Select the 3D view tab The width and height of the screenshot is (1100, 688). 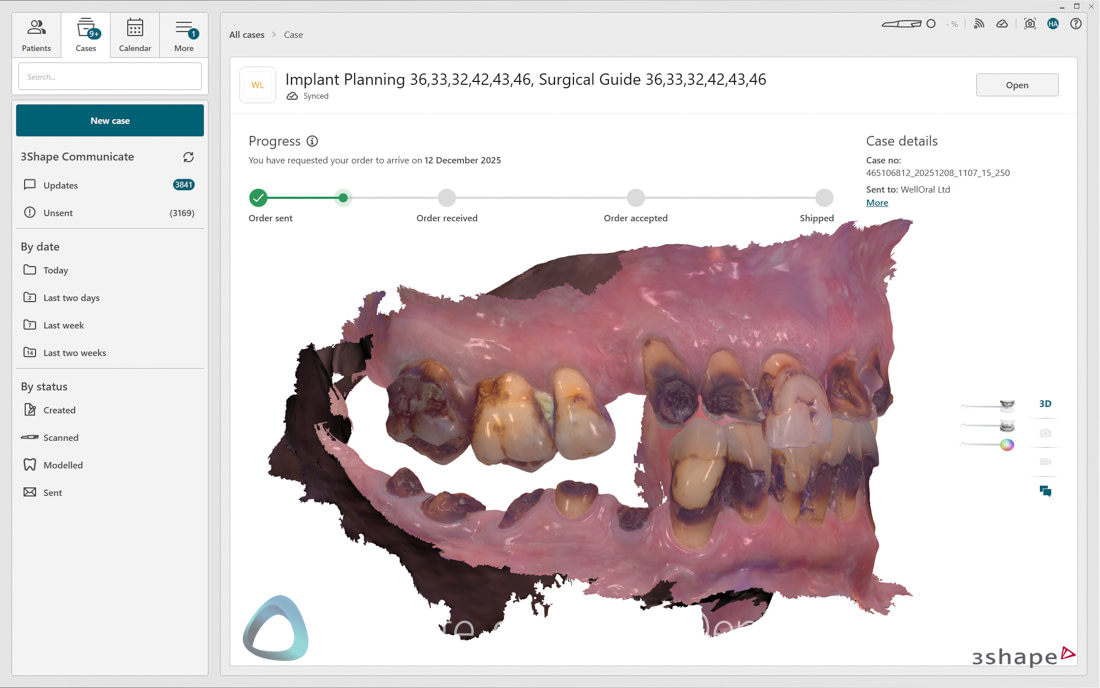pos(1045,403)
